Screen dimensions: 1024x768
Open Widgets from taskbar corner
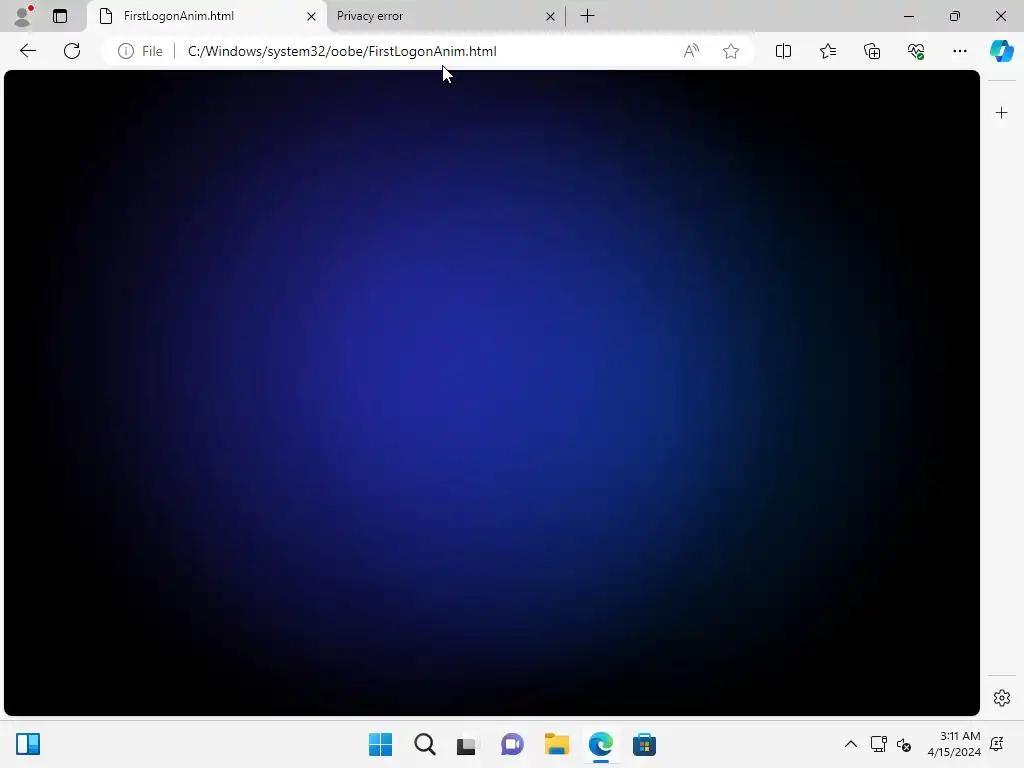(28, 744)
